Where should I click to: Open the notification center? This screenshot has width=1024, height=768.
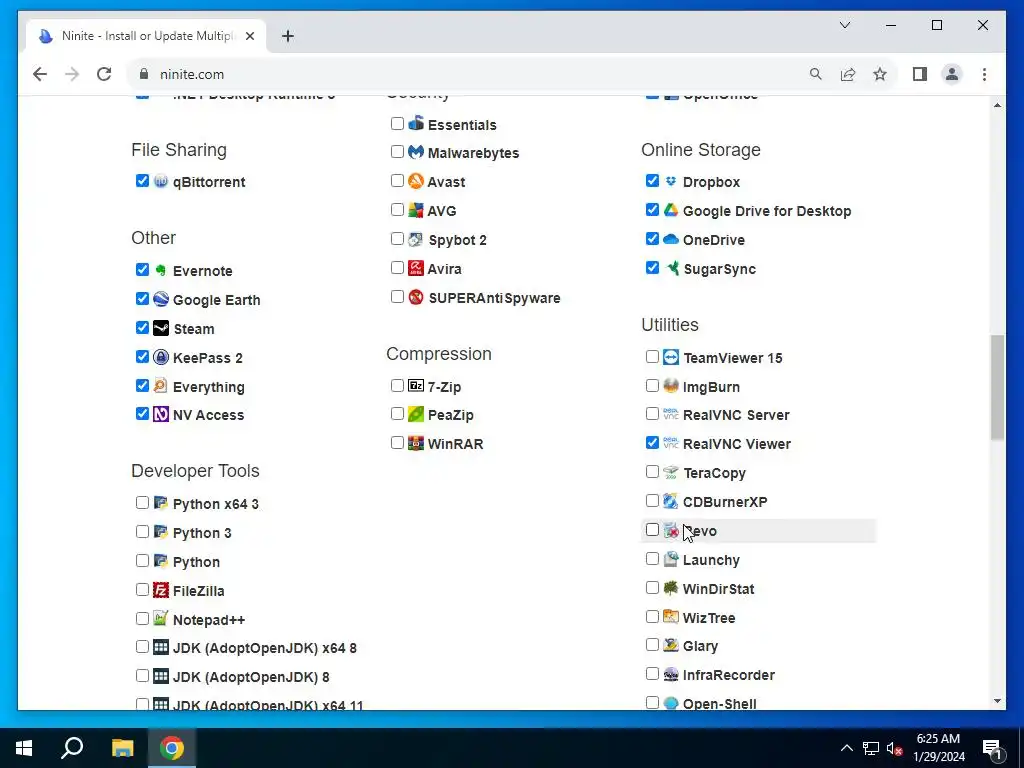(992, 748)
